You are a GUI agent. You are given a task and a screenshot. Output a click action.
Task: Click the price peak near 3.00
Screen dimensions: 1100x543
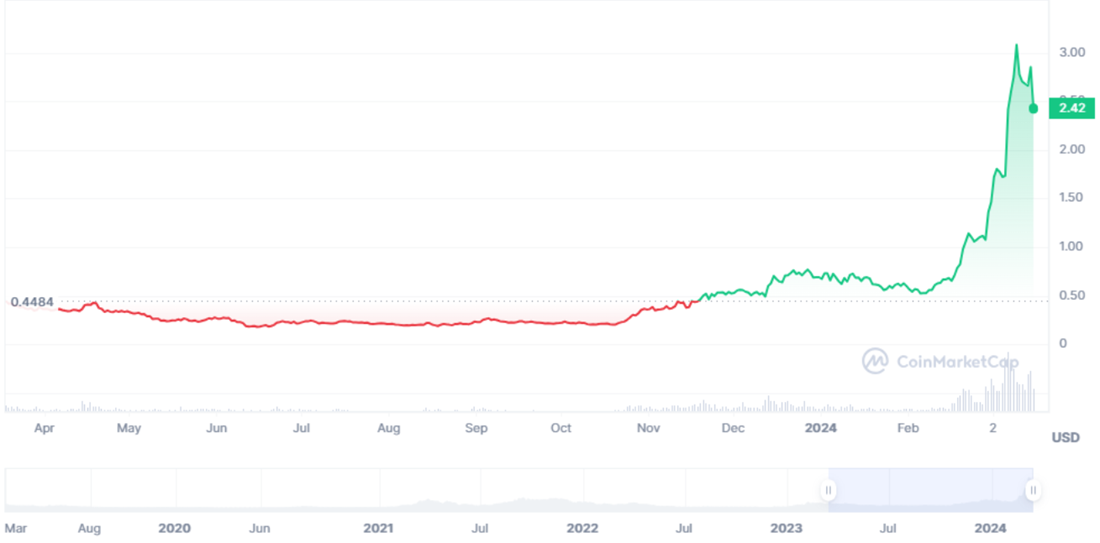click(1016, 46)
